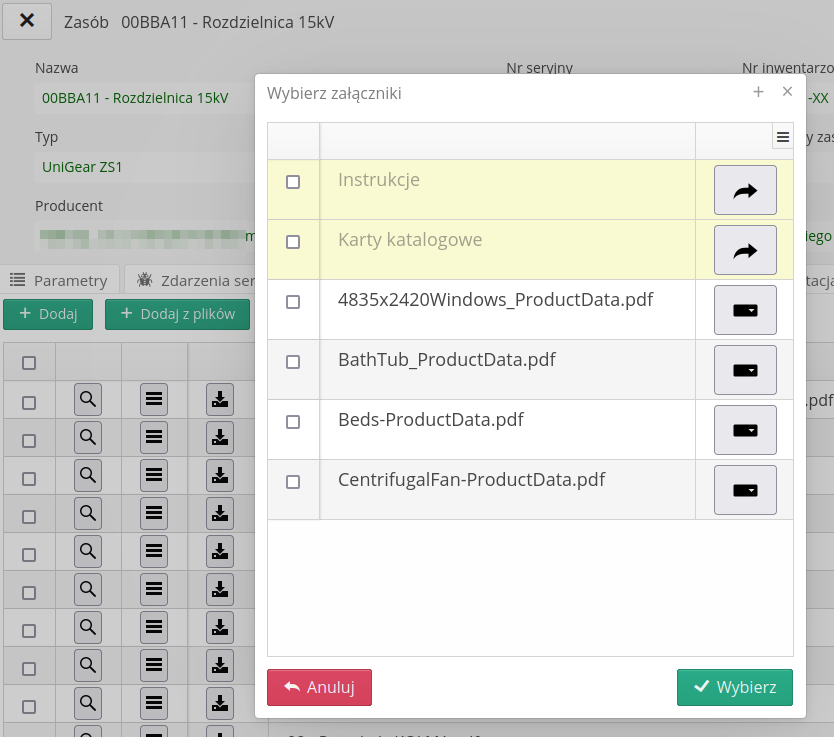Open the hamburger menu icon in first background row
Screen dimensions: 834x737
(x=154, y=400)
